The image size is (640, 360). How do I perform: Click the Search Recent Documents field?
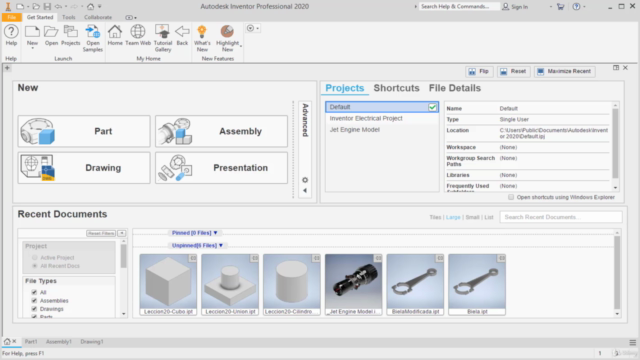(561, 217)
